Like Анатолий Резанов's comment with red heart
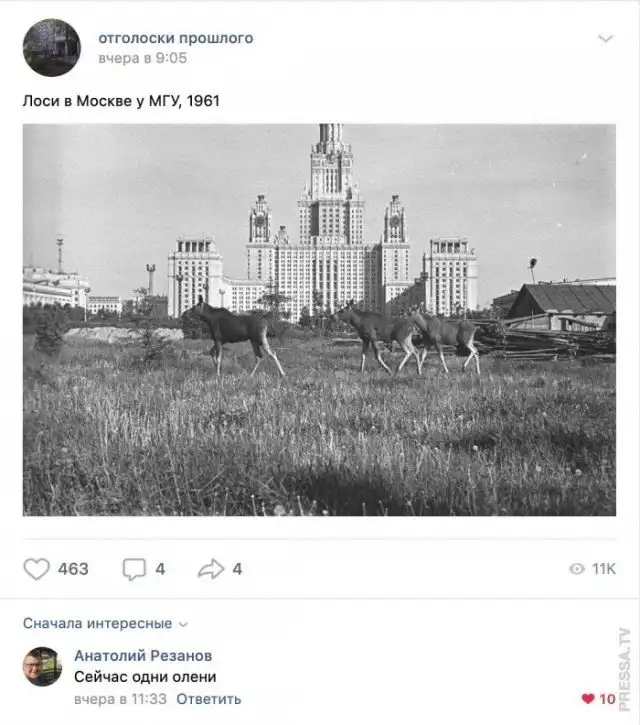This screenshot has height=725, width=640. click(588, 699)
